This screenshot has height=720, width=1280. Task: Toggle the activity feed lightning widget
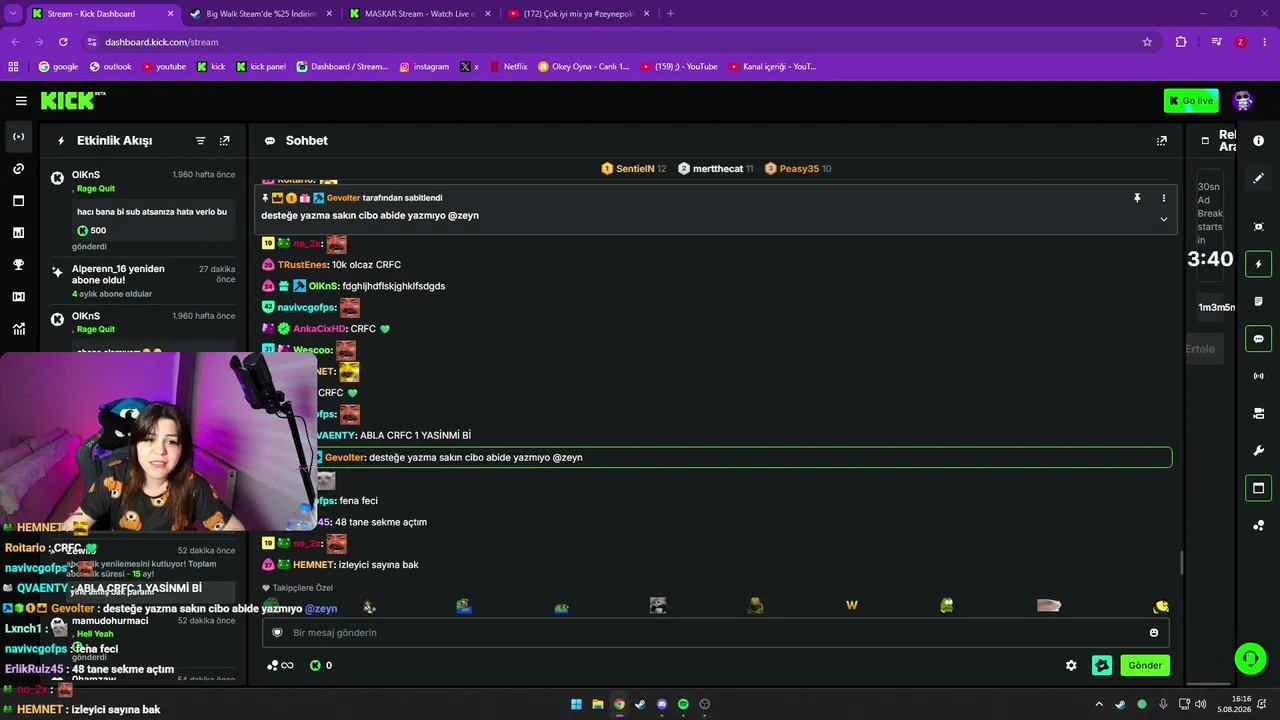pos(1259,264)
